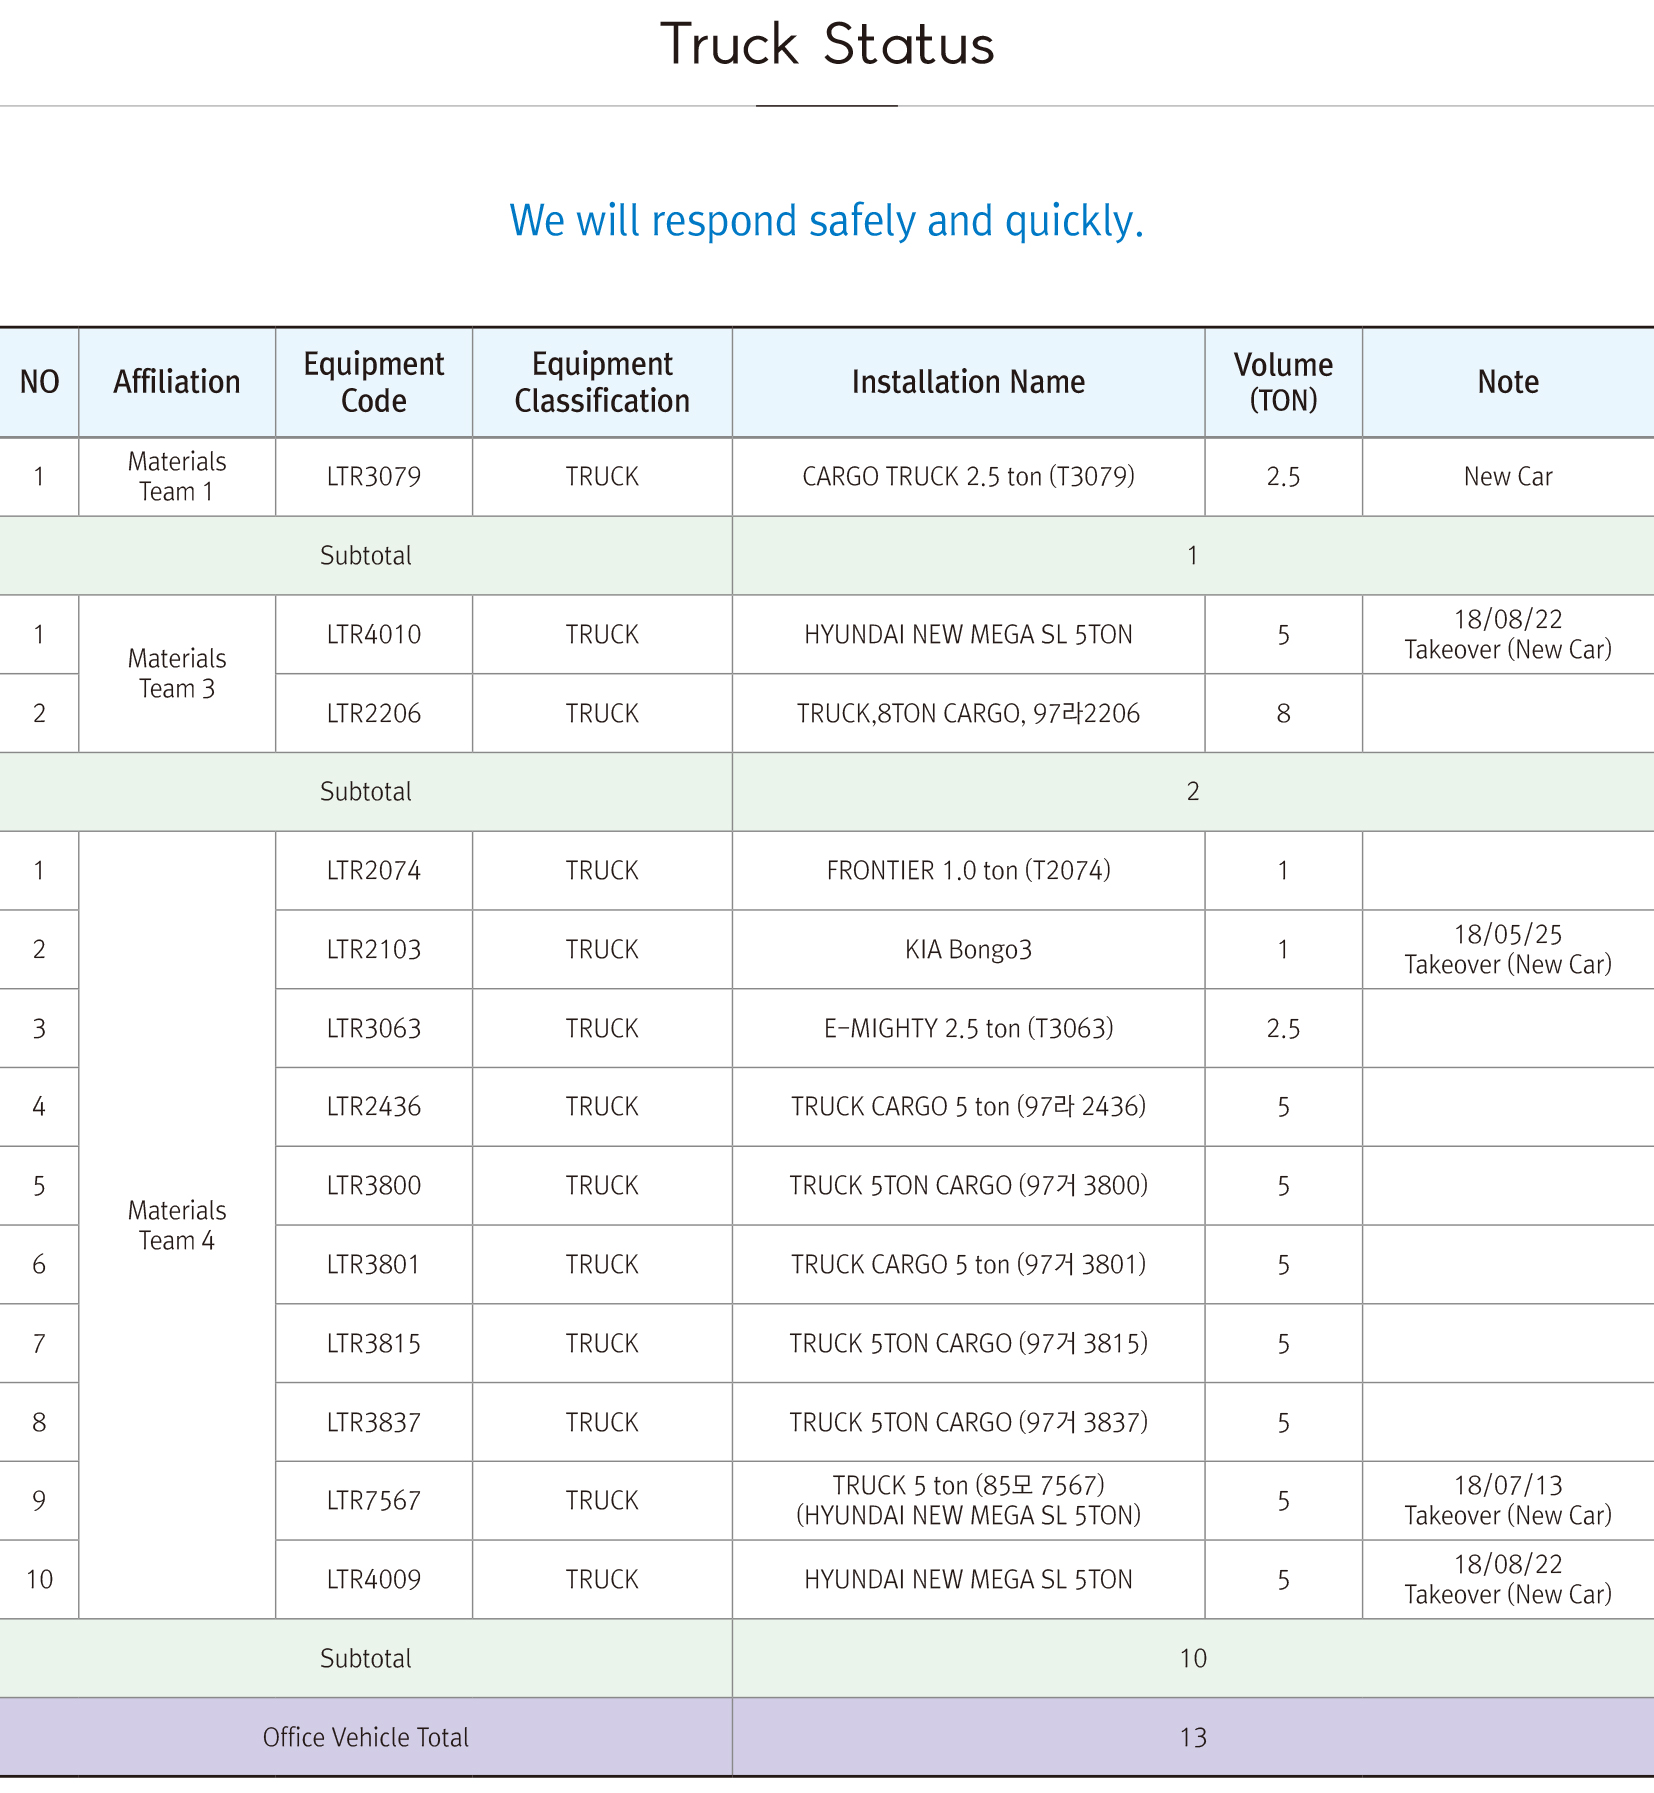
Task: Click equipment code LTR2206
Action: click(x=373, y=714)
